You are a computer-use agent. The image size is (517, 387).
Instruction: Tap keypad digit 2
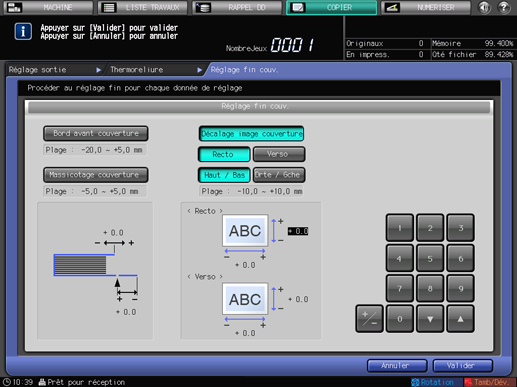point(430,228)
